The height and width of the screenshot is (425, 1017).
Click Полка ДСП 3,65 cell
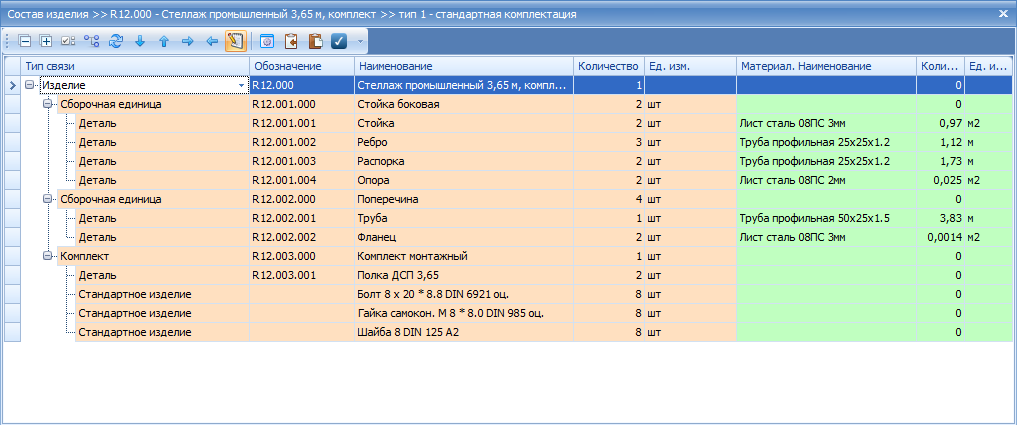[x=464, y=276]
